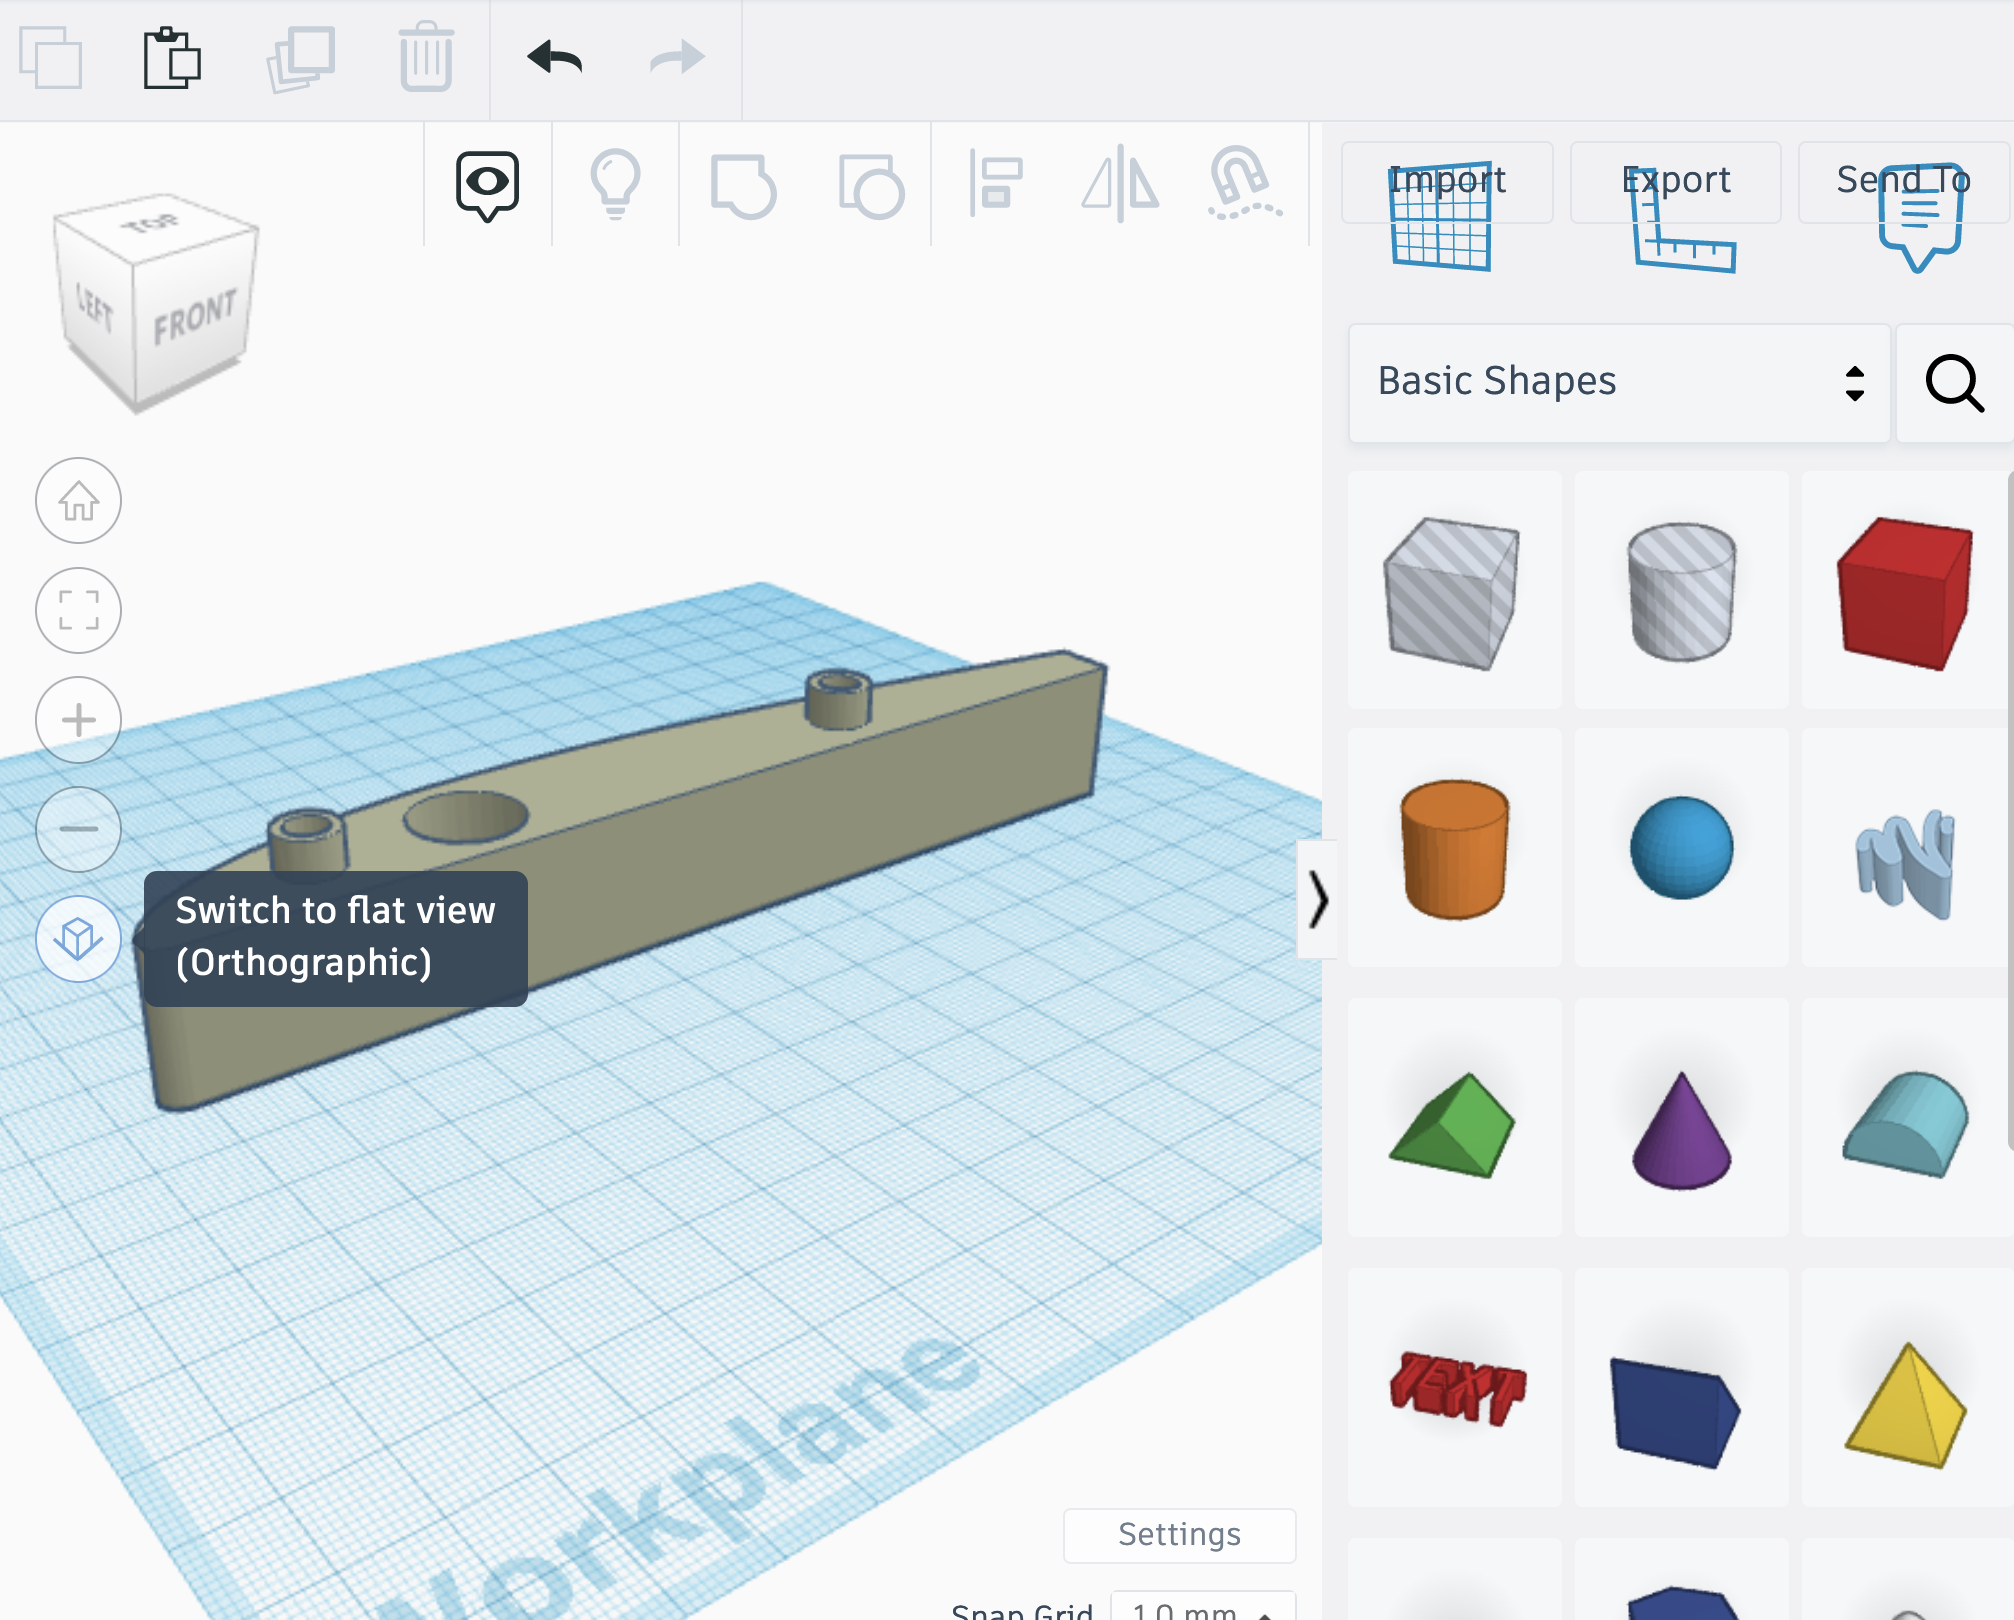The image size is (2014, 1620).
Task: Pick the red Text shape
Action: 1454,1389
